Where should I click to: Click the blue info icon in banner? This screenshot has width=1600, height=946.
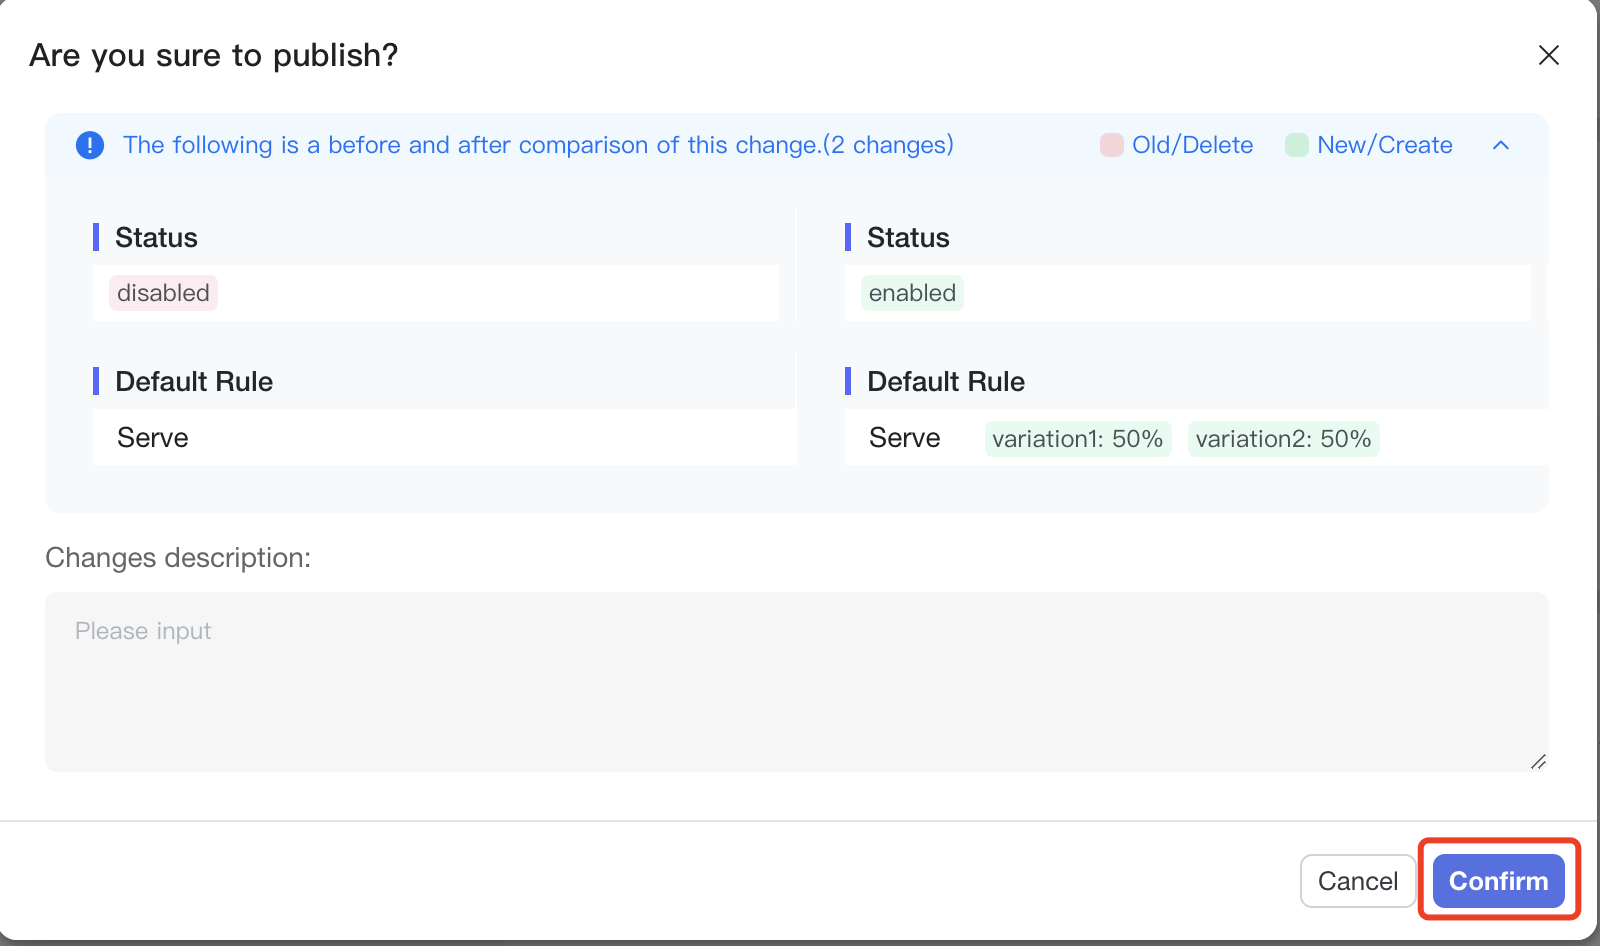coord(90,146)
